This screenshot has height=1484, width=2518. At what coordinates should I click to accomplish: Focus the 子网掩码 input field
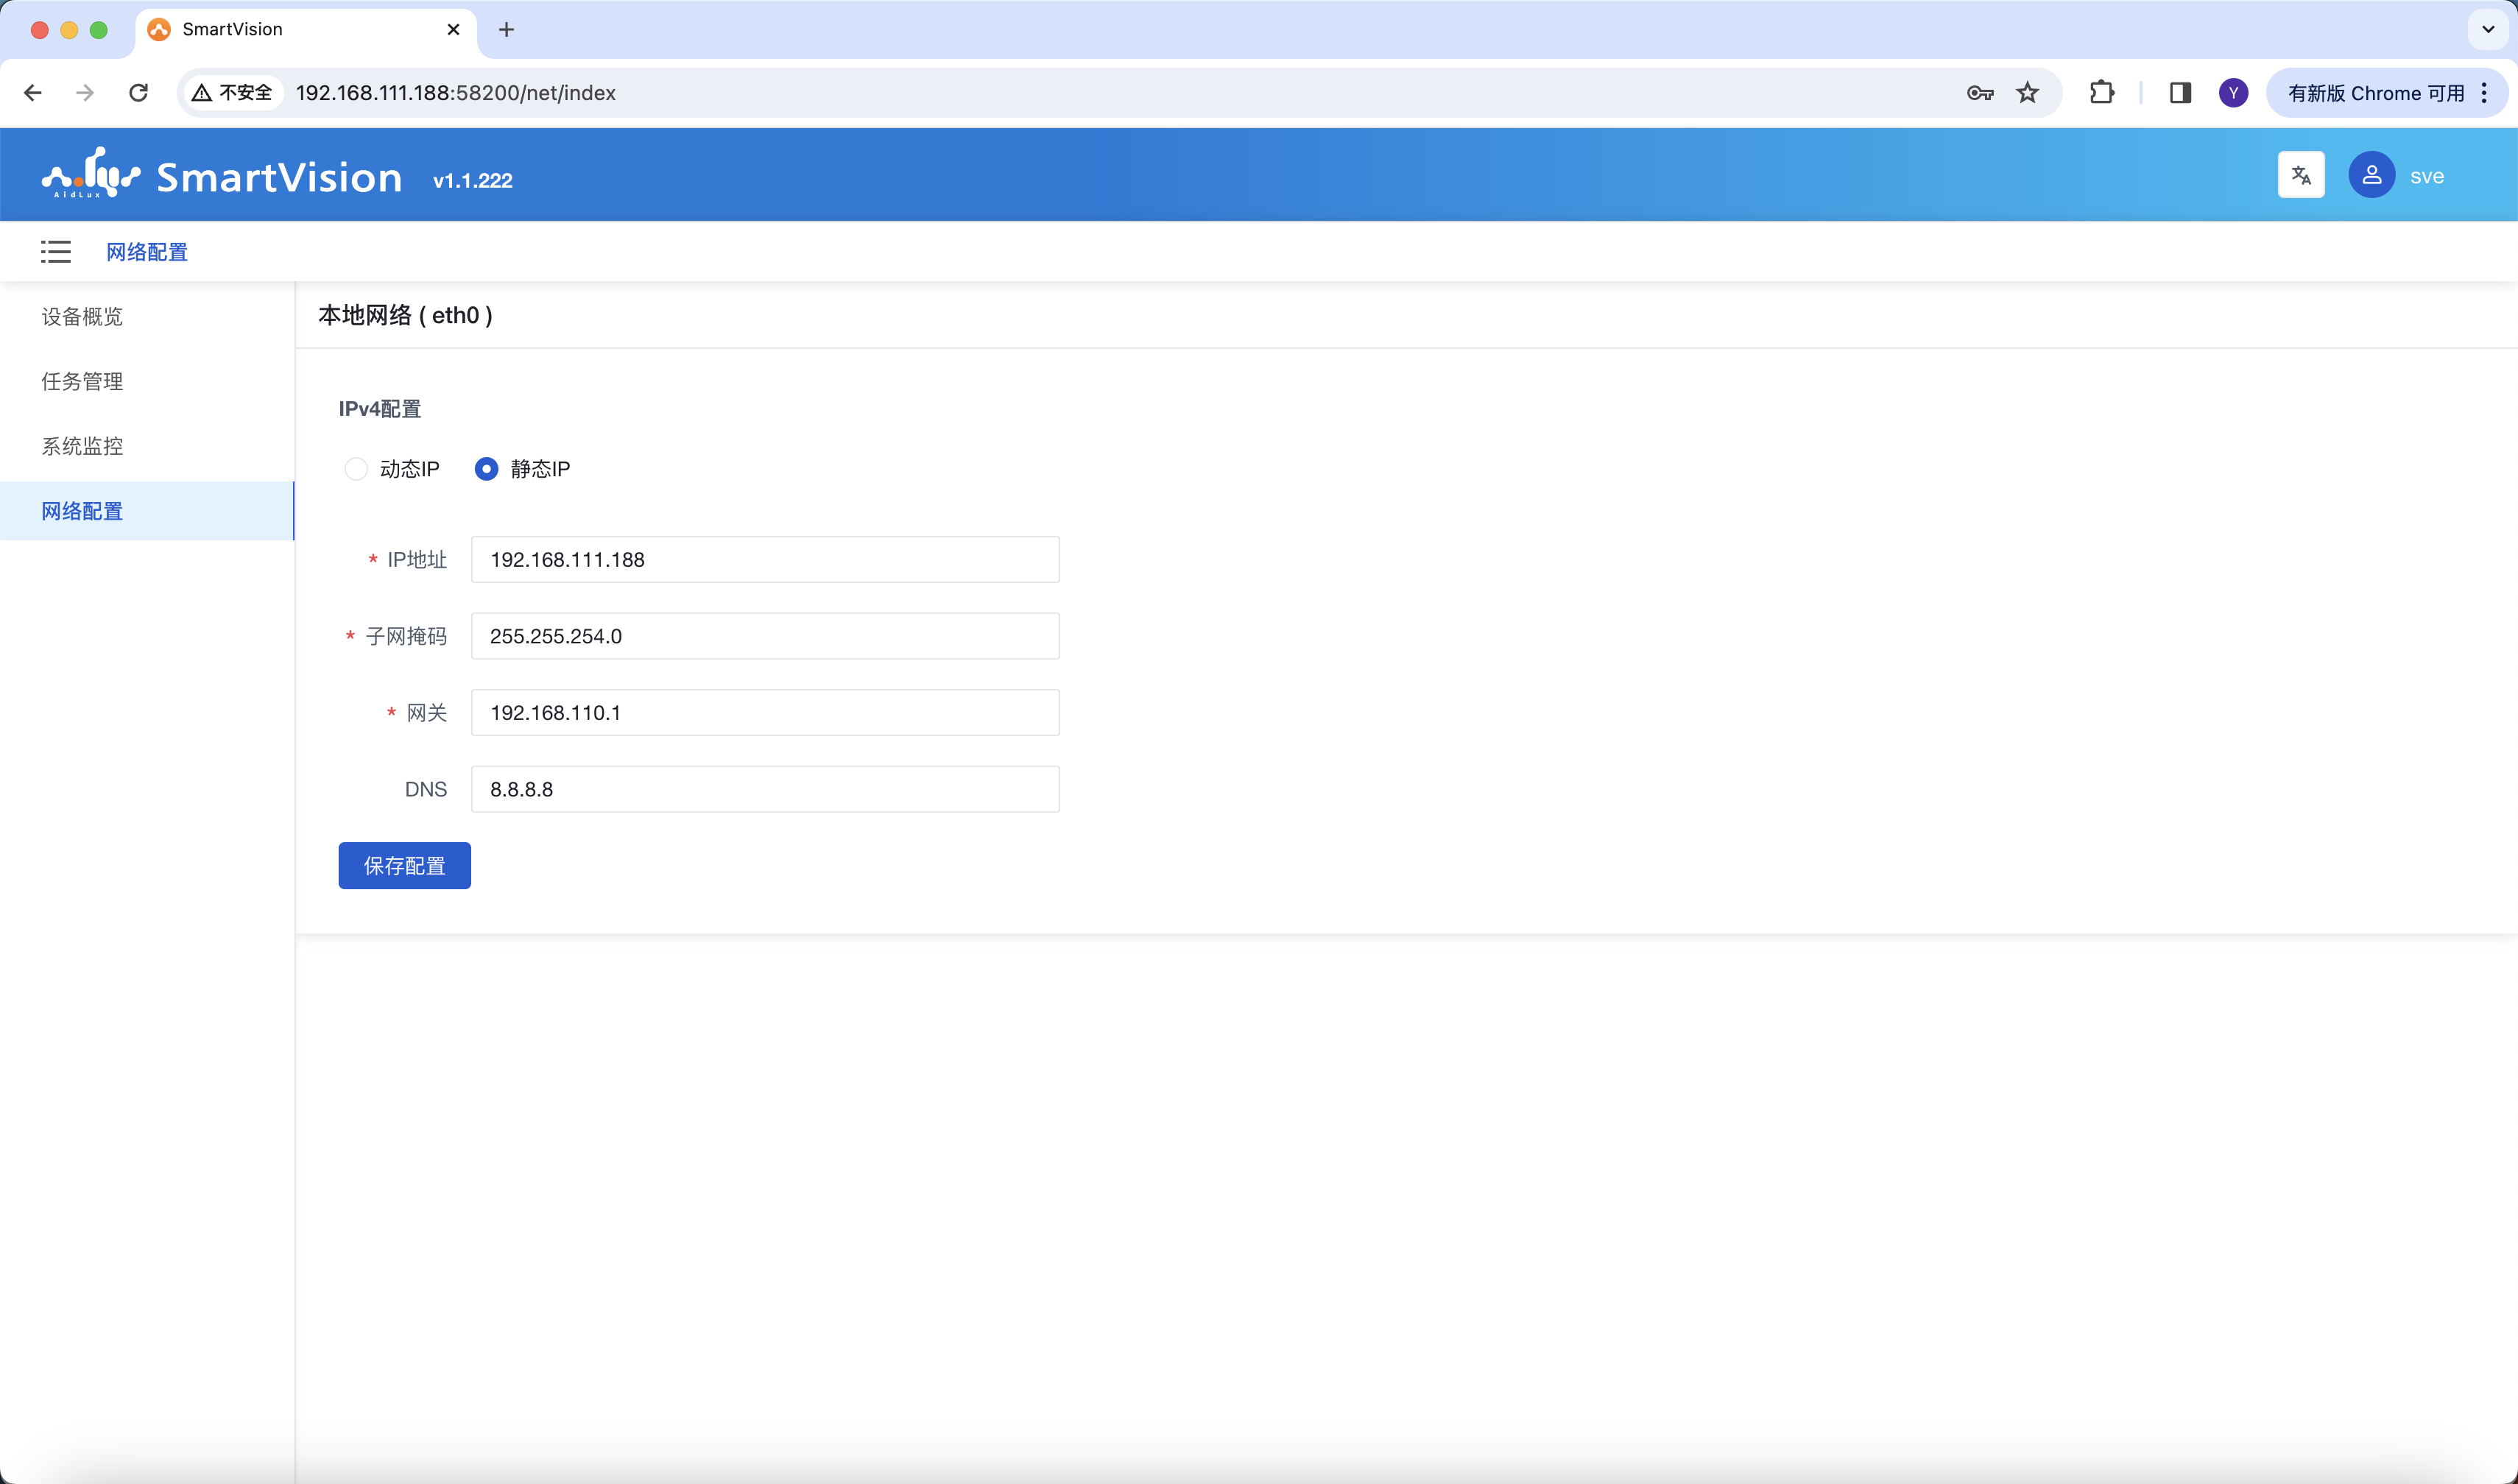tap(765, 636)
